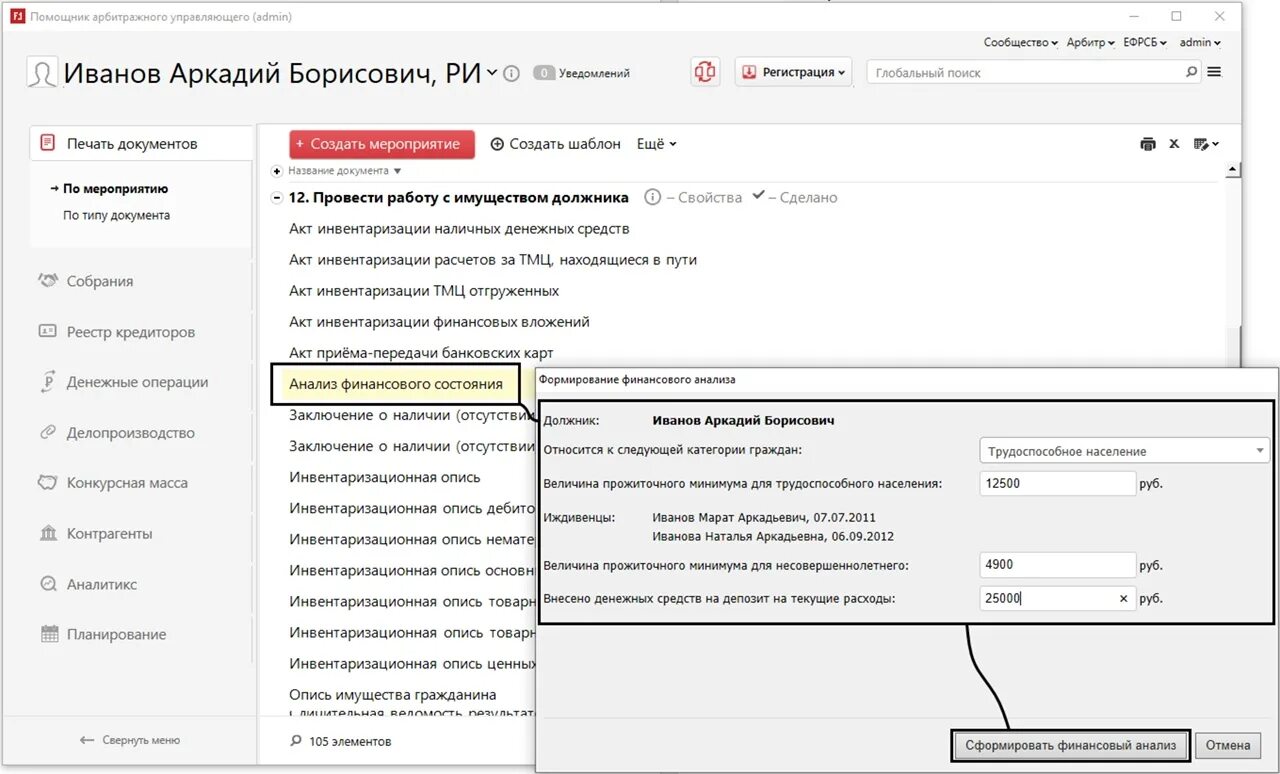Select Анализ финансового состояния document
This screenshot has height=774, width=1280.
pyautogui.click(x=395, y=384)
